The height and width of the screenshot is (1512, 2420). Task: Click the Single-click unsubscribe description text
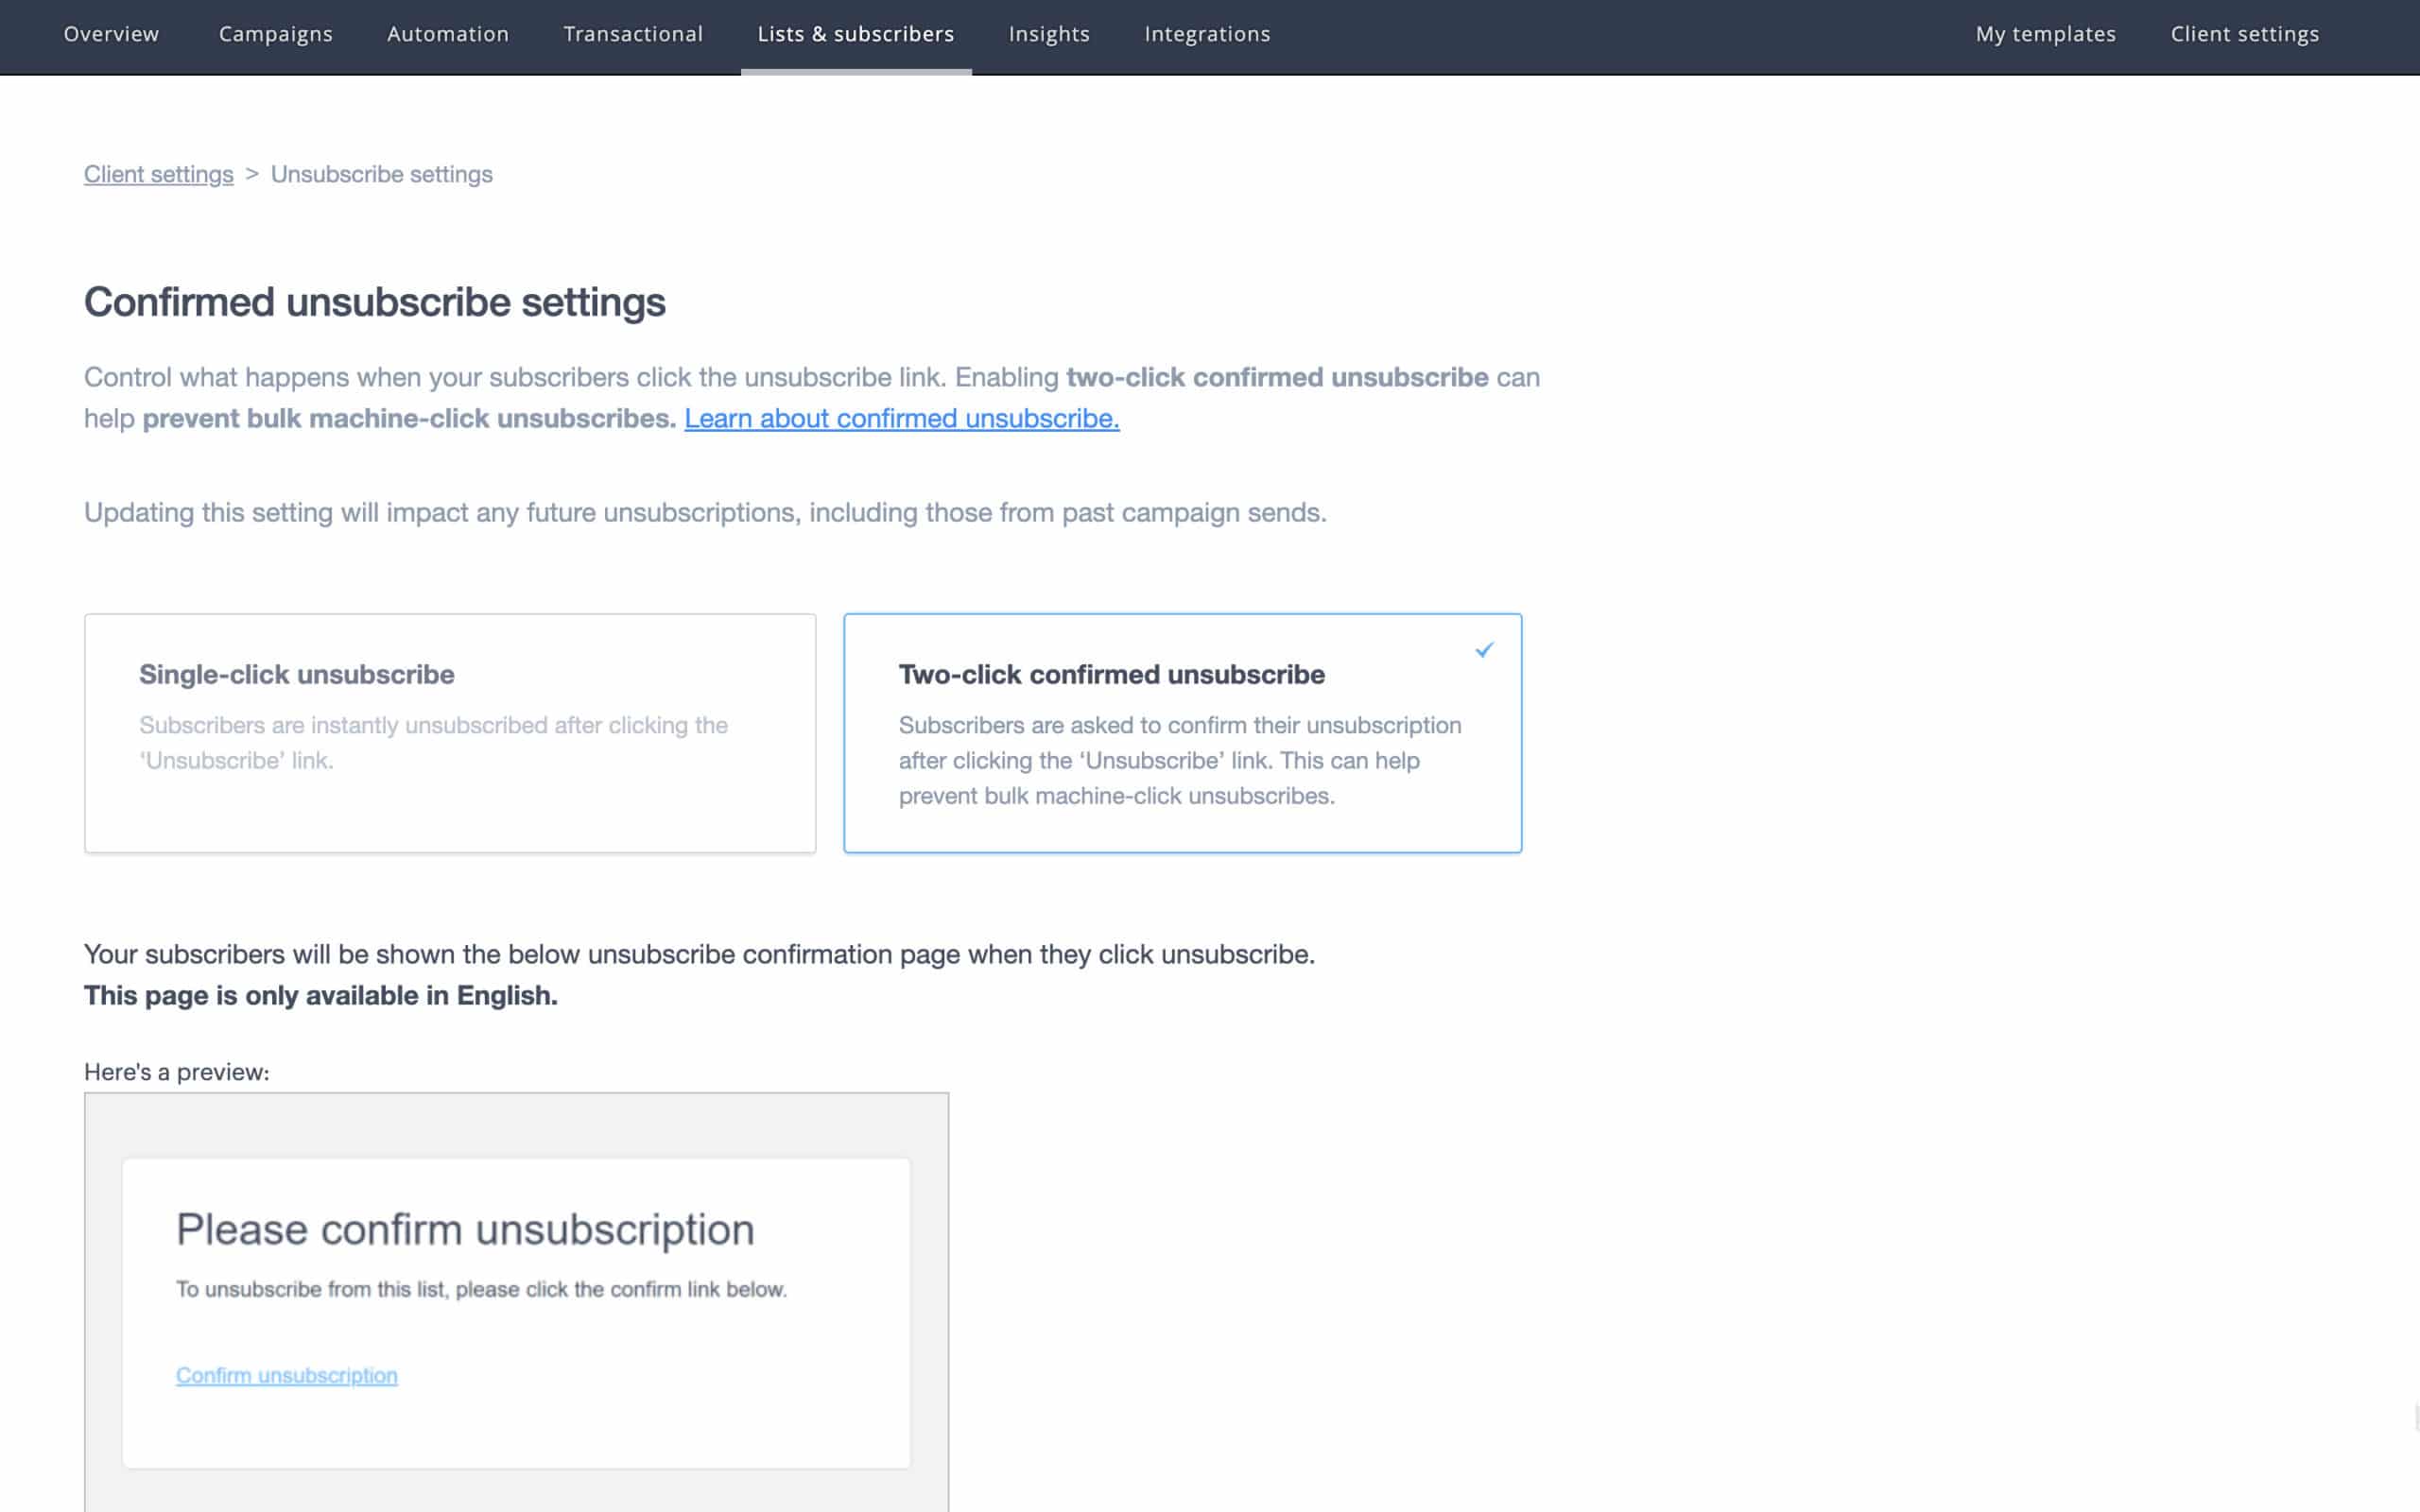[x=433, y=742]
